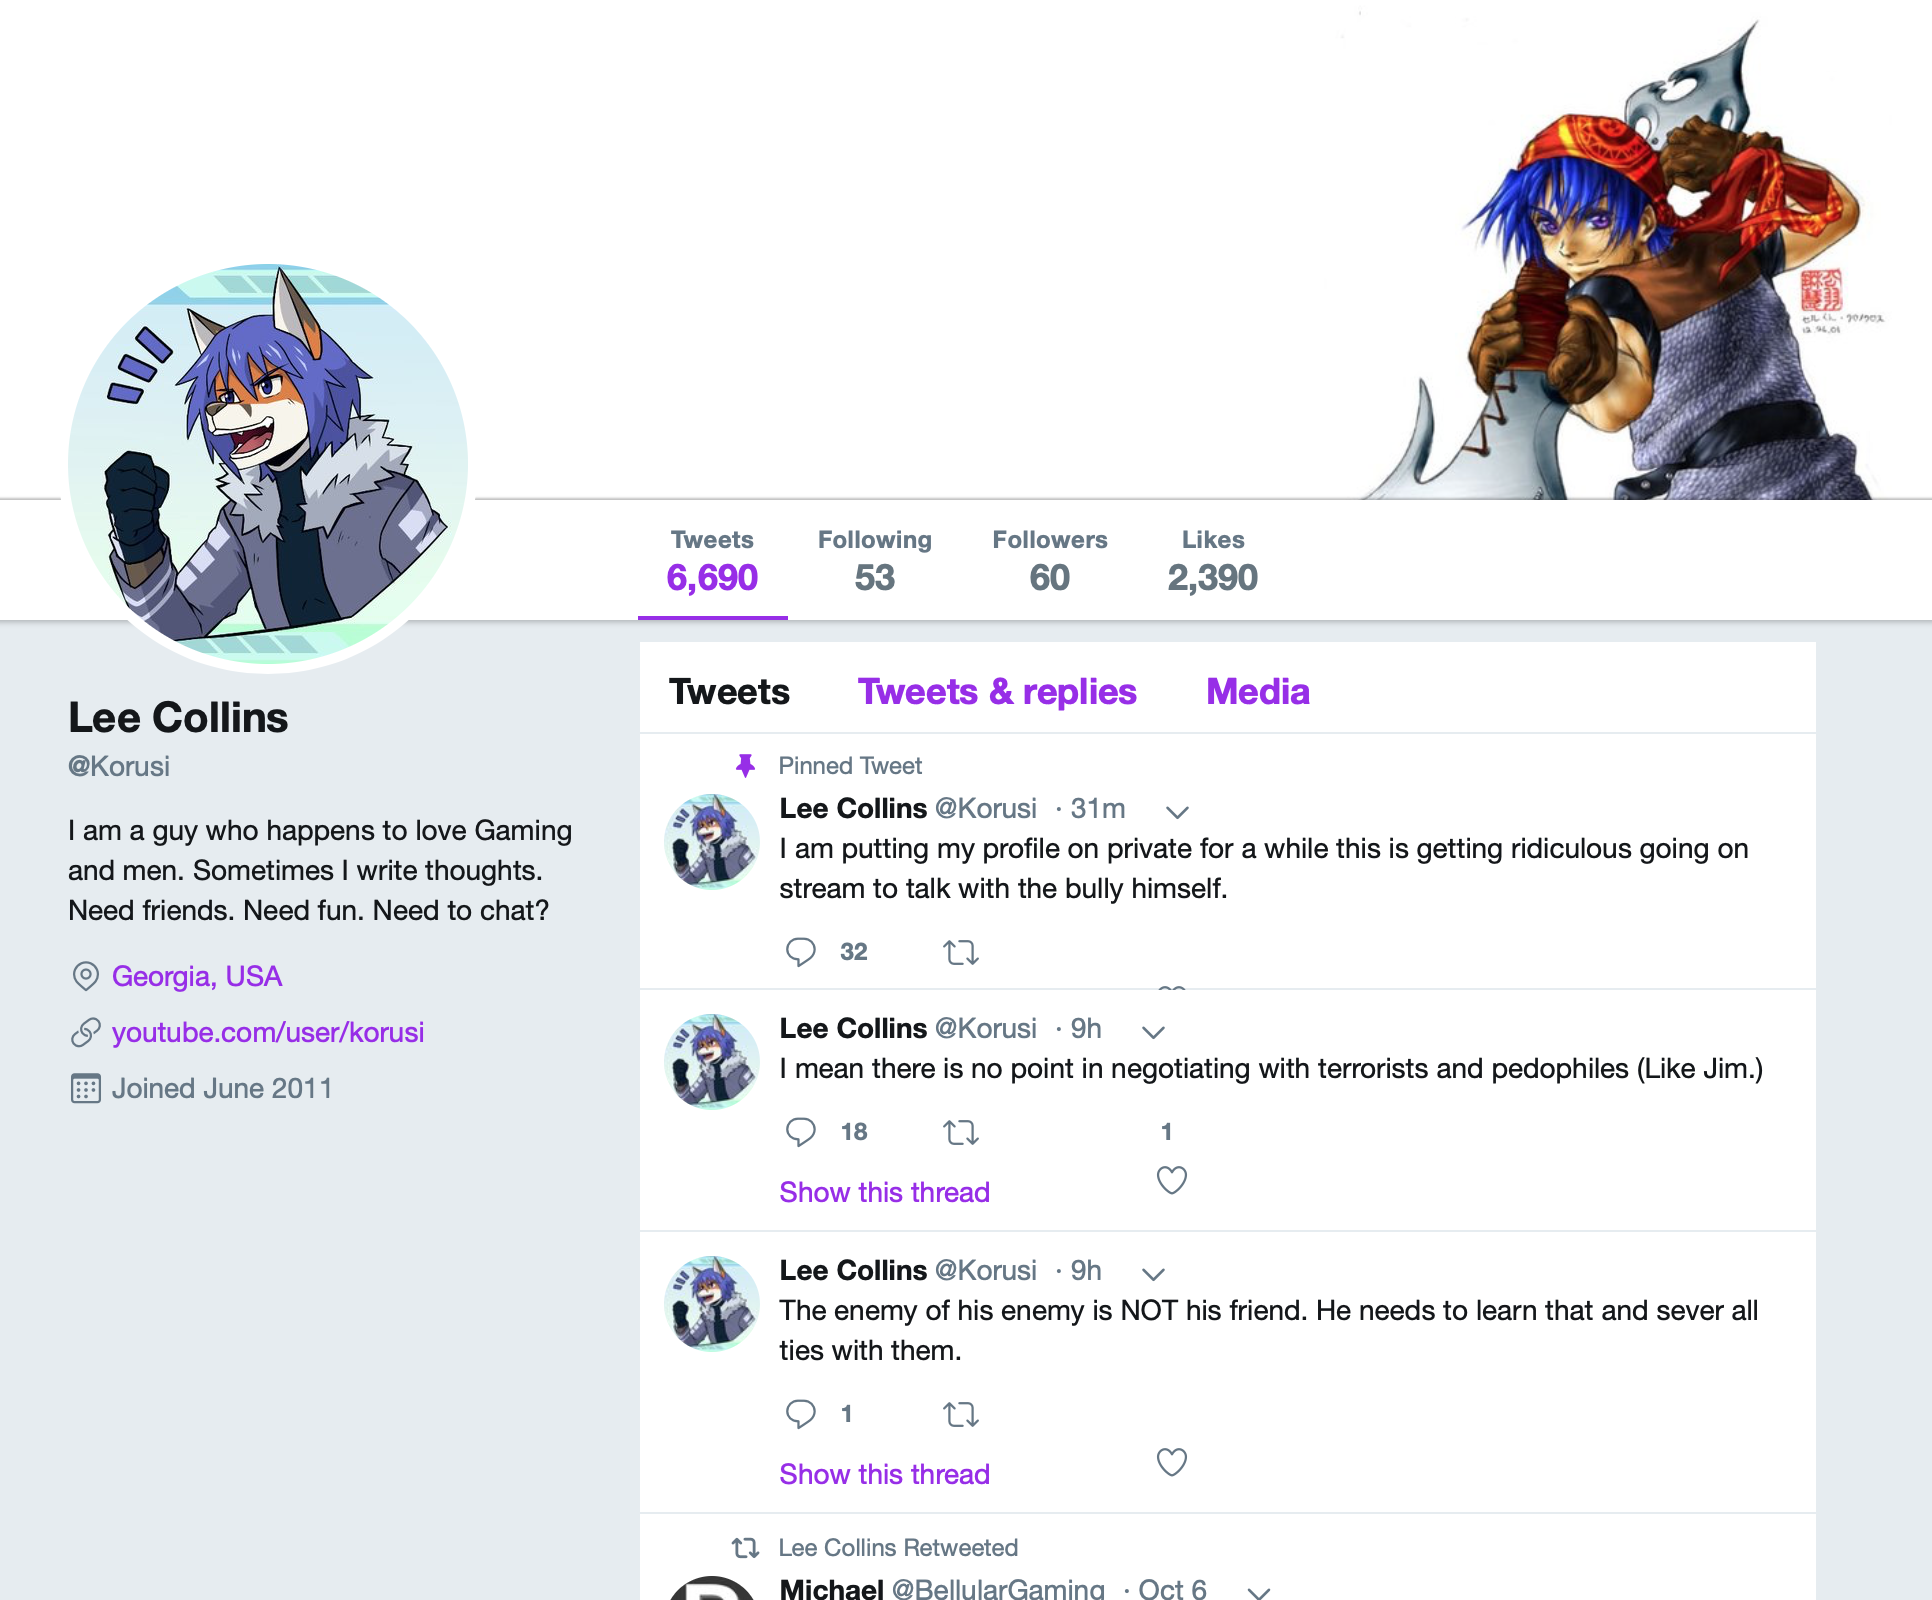Reply to 'enemy of his enemy' tweet
The image size is (1932, 1600).
[x=800, y=1414]
